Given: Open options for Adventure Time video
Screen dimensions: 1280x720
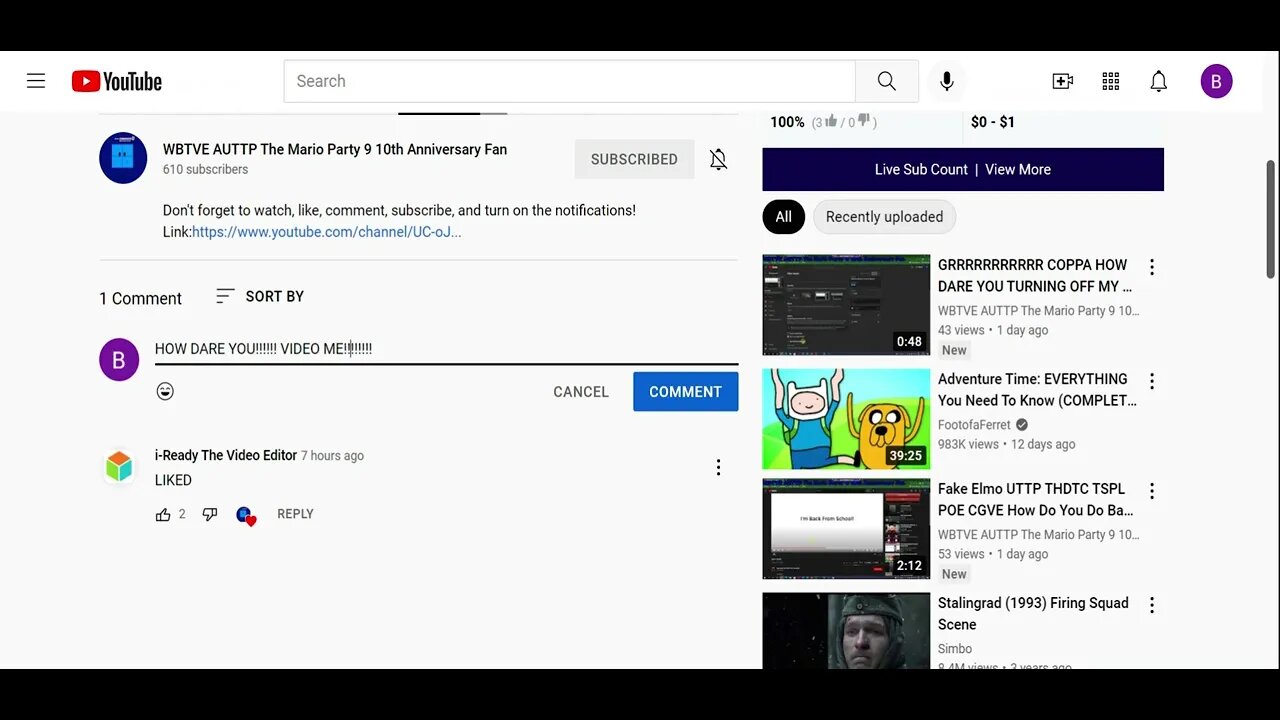Looking at the screenshot, I should [1152, 381].
